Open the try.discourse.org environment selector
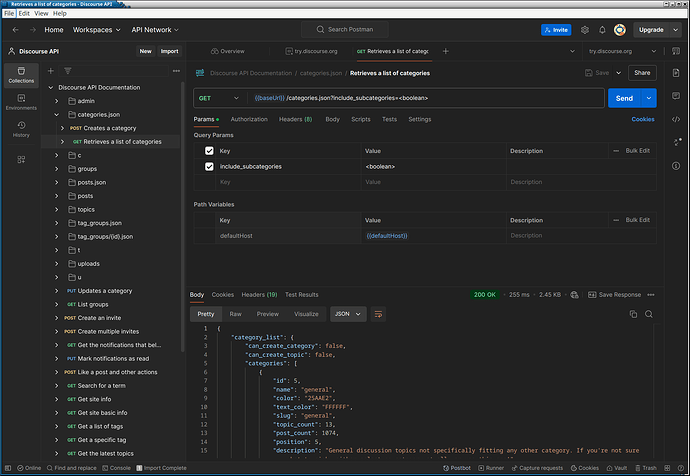Image resolution: width=690 pixels, height=476 pixels. (x=622, y=51)
